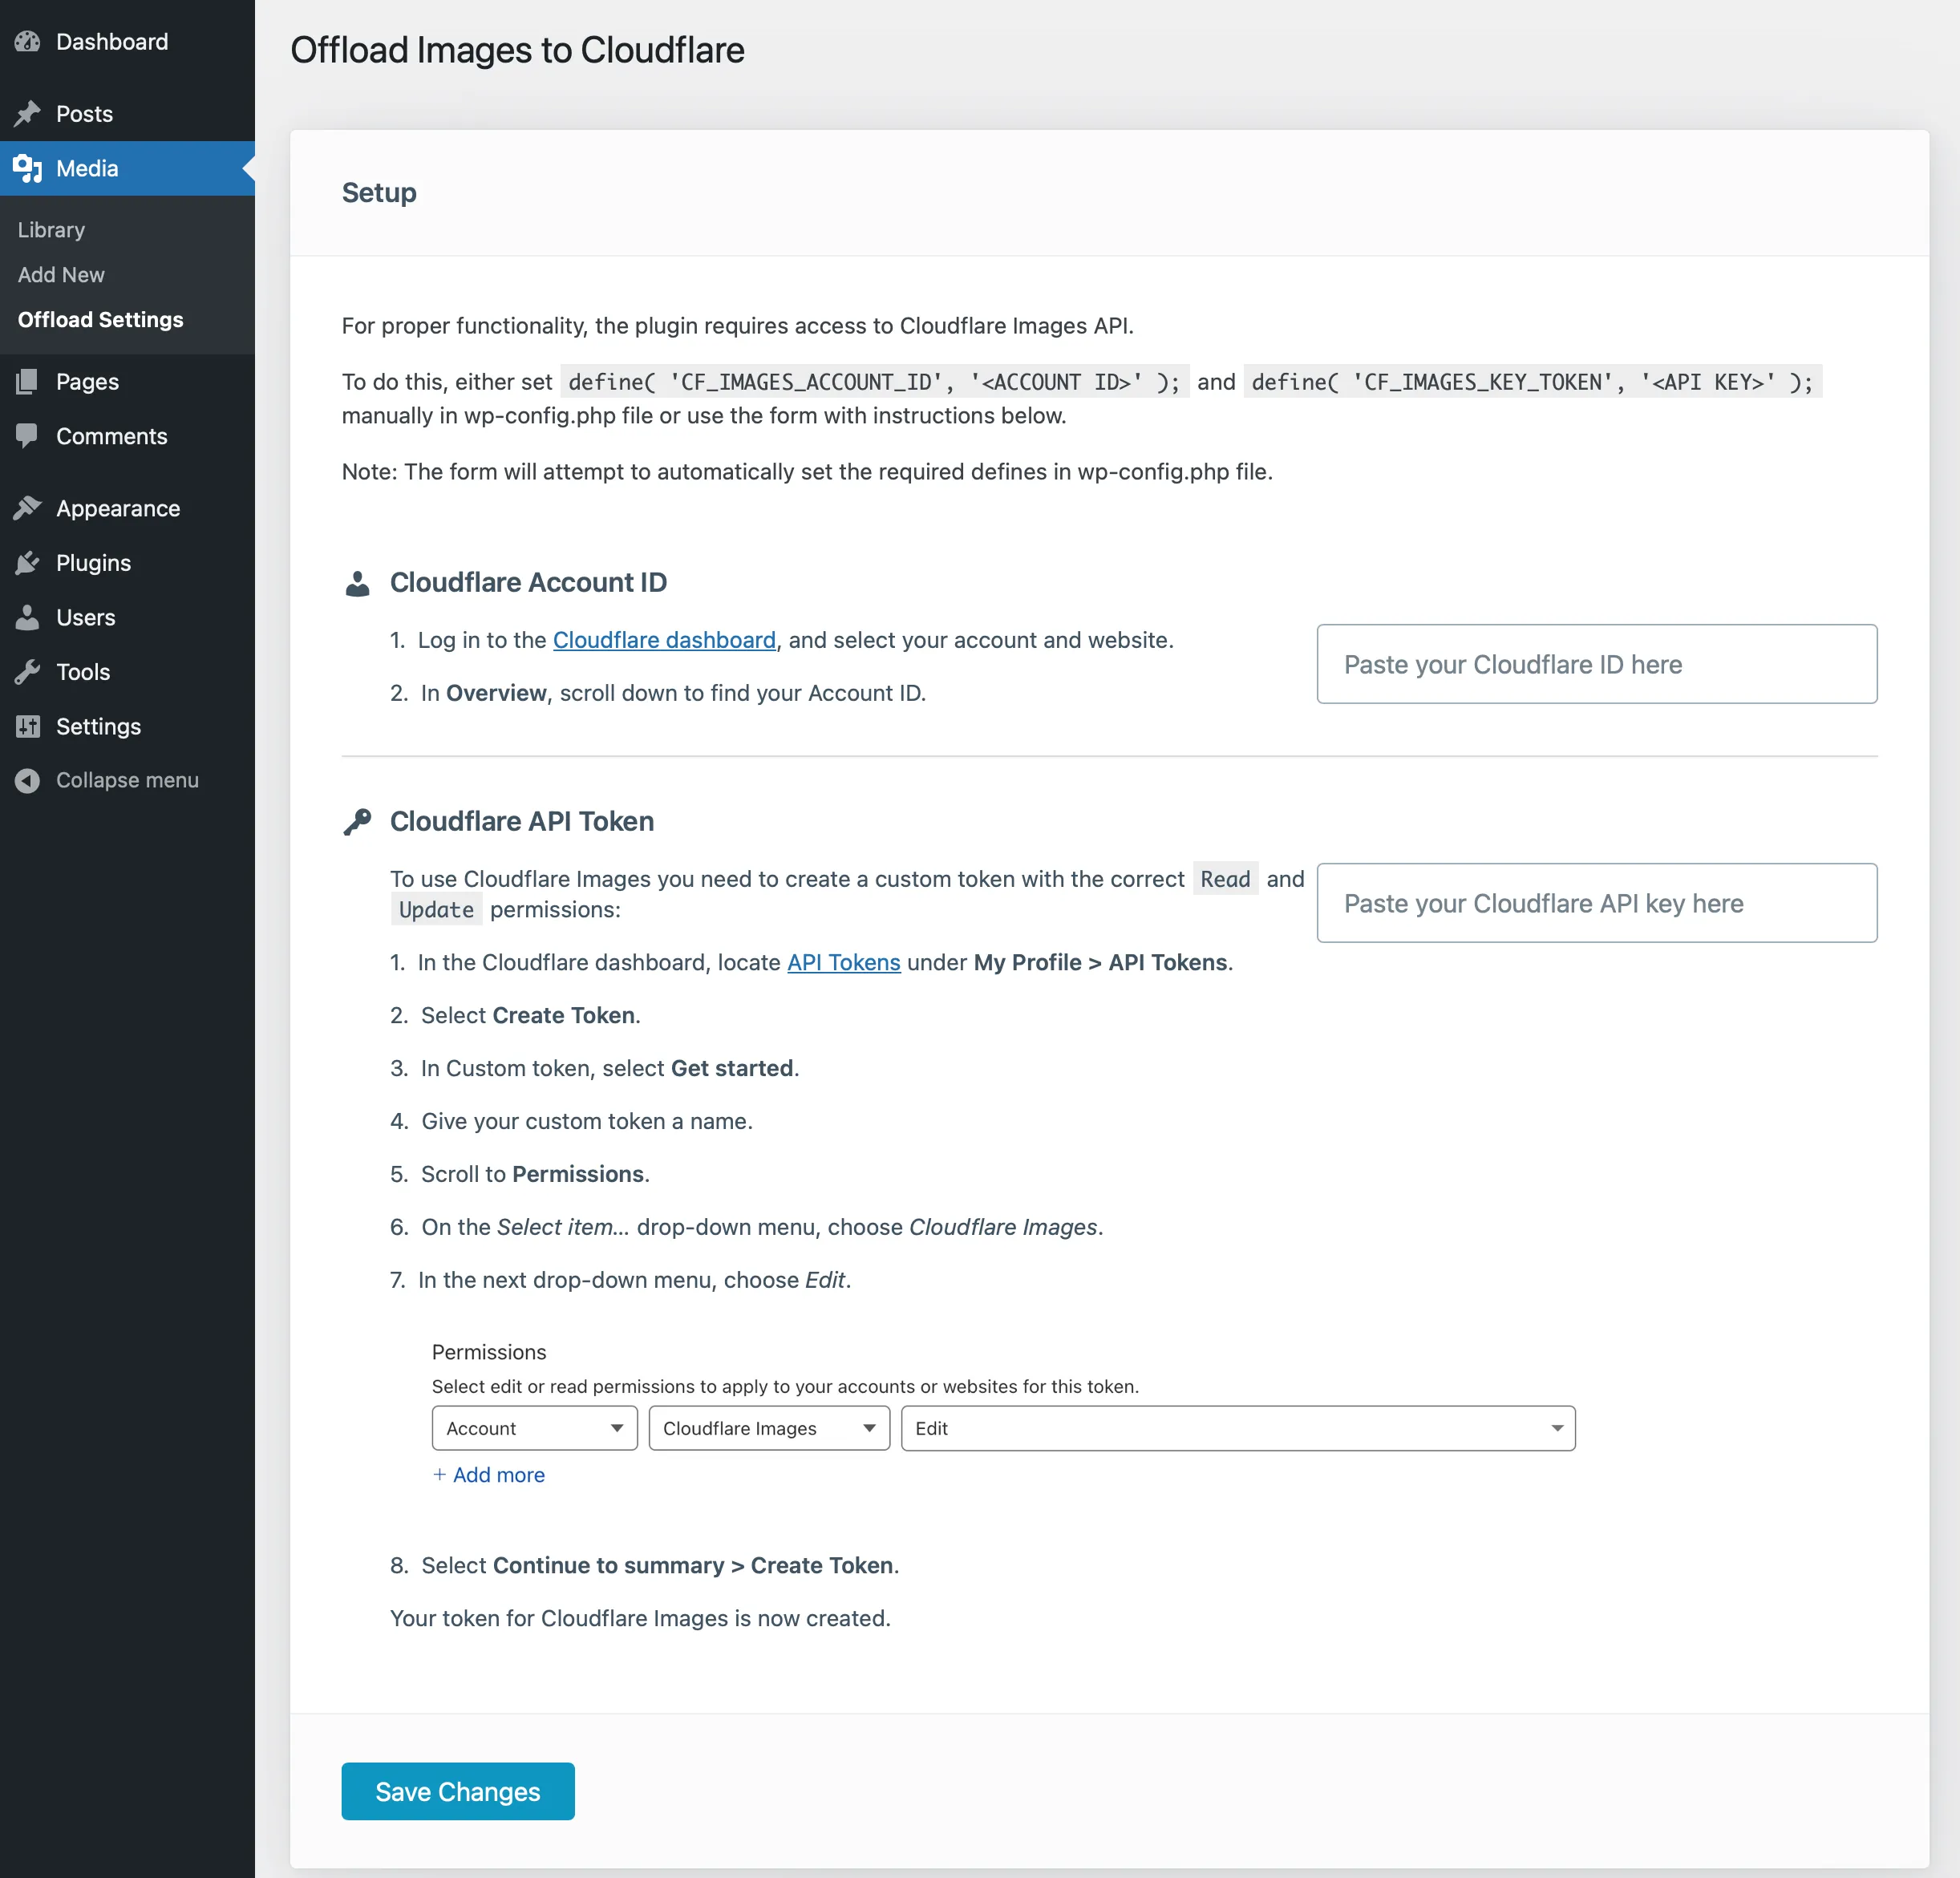Open Tools using the wrench icon
The image size is (1960, 1878).
tap(28, 671)
